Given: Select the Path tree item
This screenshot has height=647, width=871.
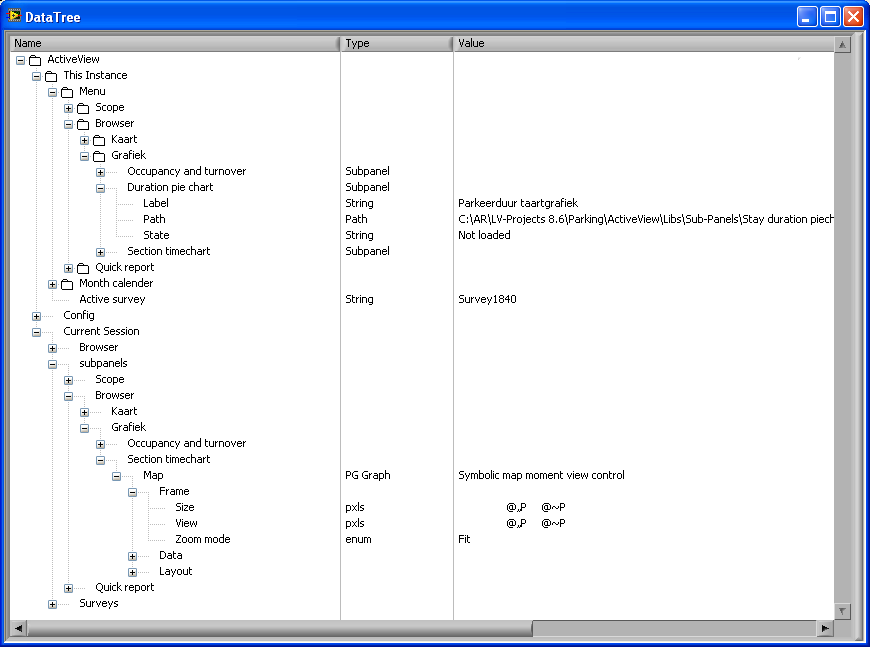Looking at the screenshot, I should pos(154,219).
